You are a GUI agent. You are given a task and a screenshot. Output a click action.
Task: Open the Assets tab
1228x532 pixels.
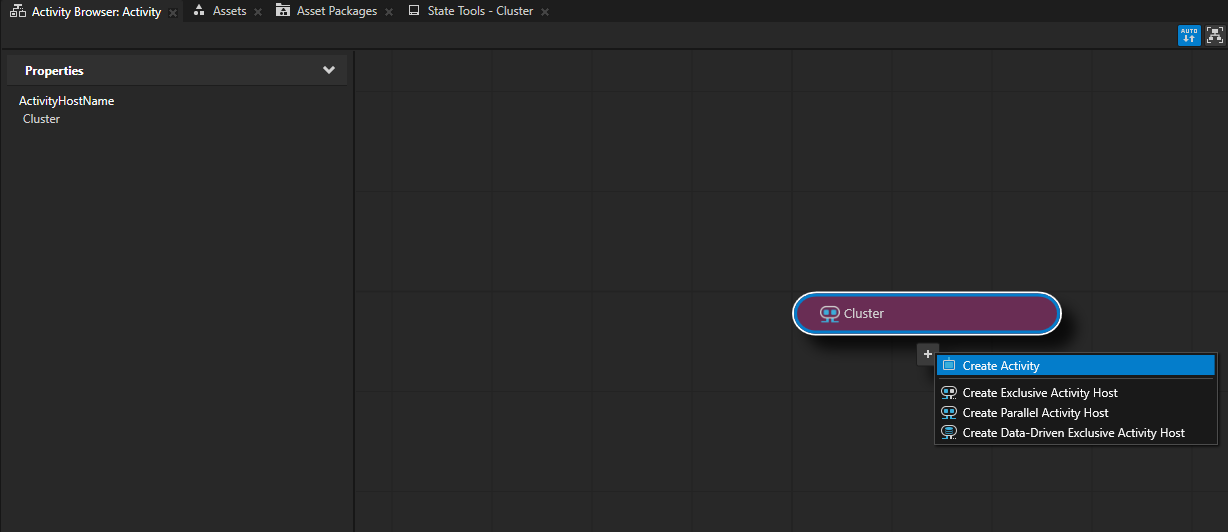229,11
